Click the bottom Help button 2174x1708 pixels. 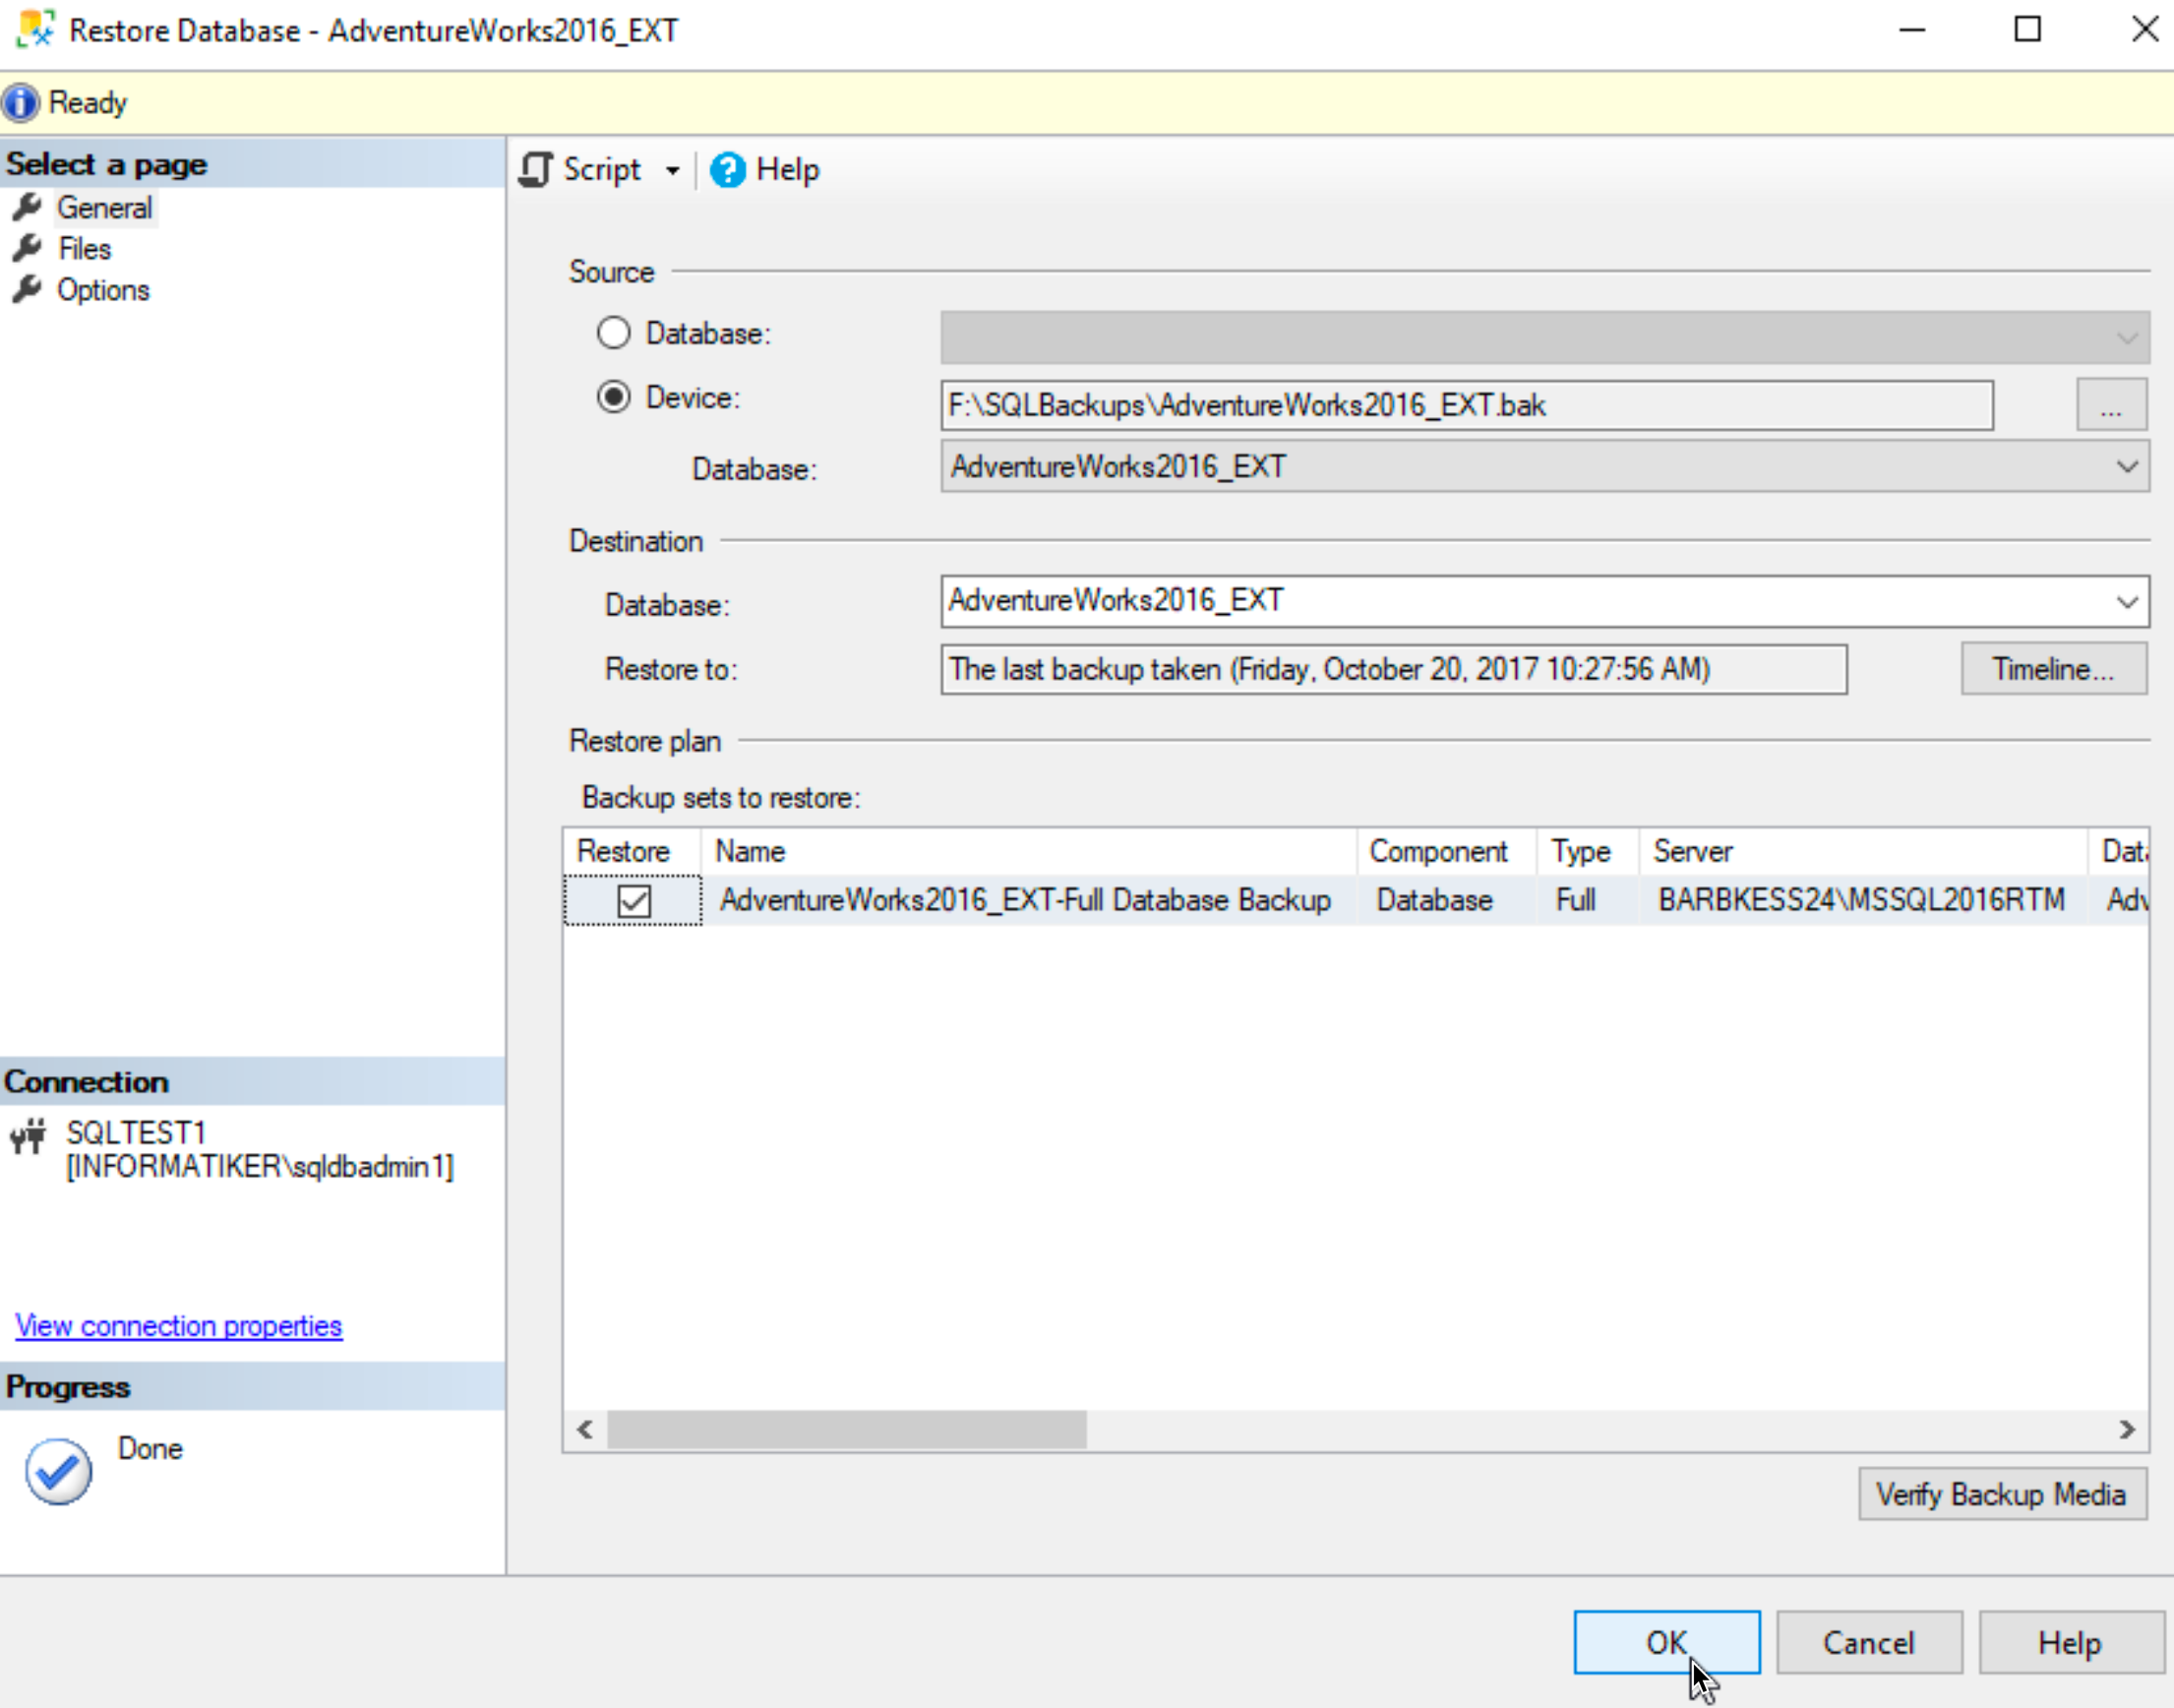2070,1642
